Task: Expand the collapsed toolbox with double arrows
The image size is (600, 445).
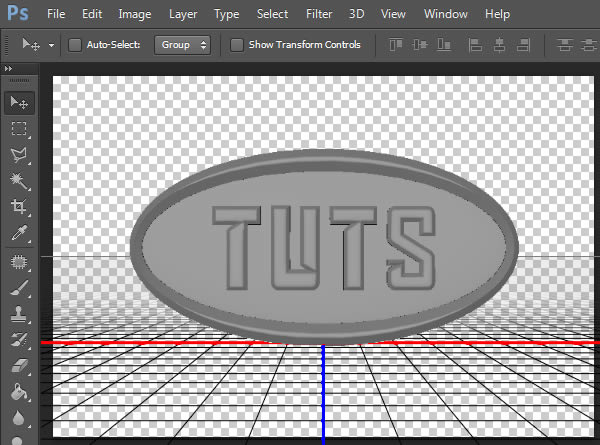Action: pos(8,68)
